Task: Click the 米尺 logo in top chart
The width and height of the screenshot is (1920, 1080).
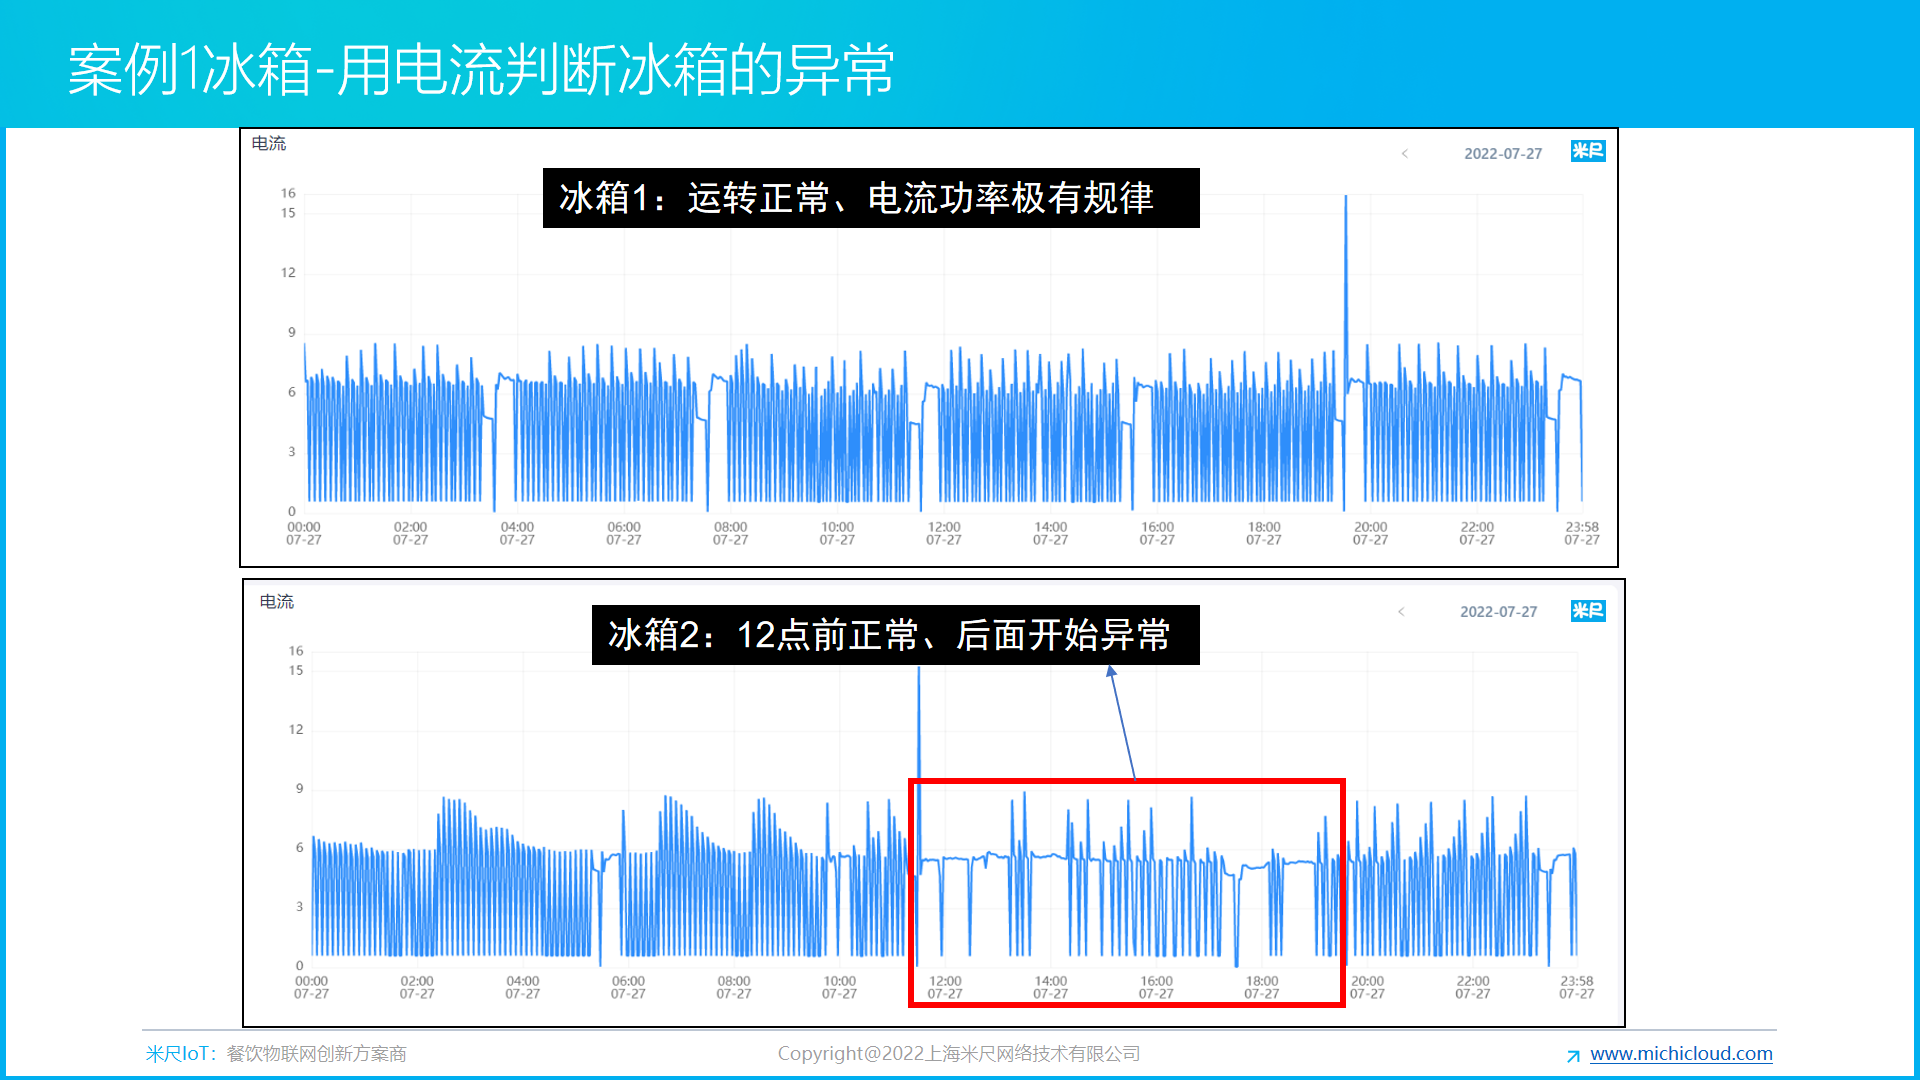Action: [1588, 151]
